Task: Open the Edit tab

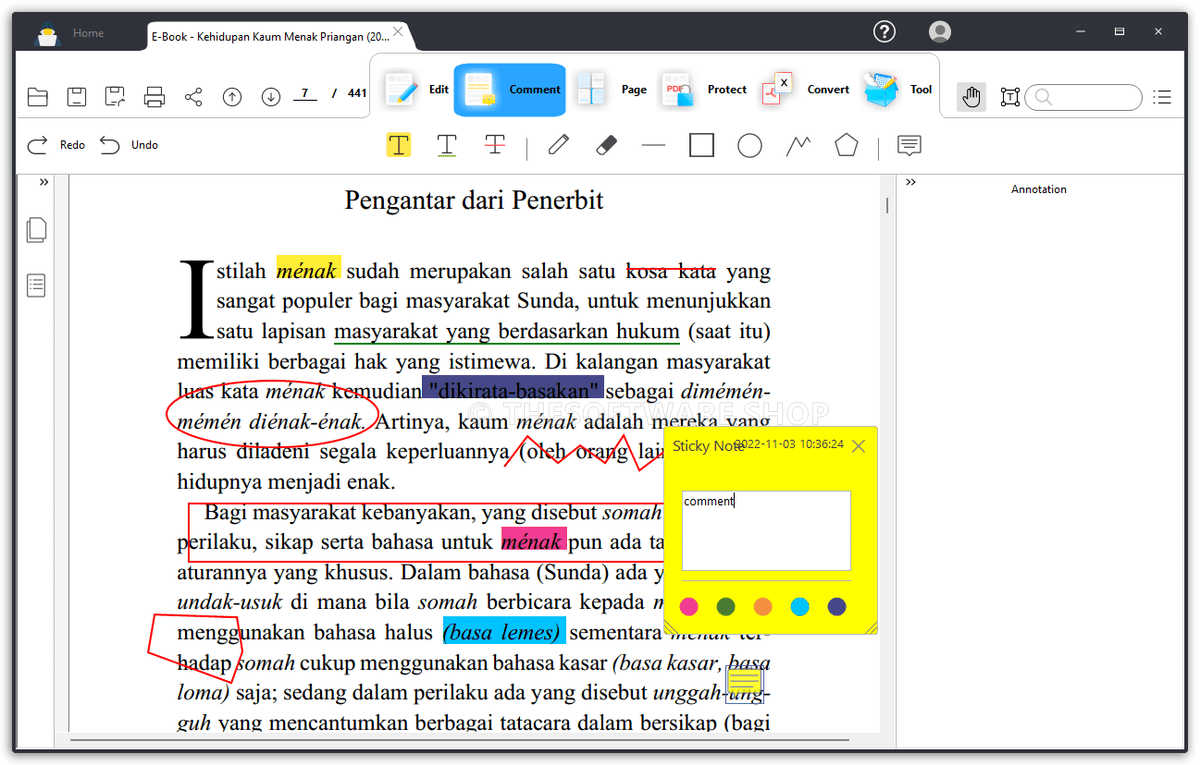Action: click(416, 90)
